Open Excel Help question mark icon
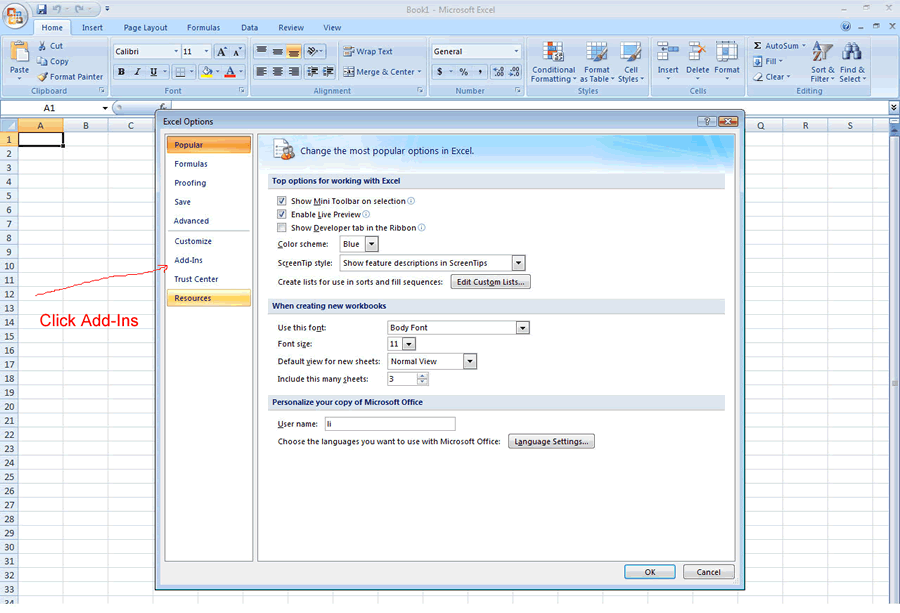The image size is (900, 613). pos(845,26)
